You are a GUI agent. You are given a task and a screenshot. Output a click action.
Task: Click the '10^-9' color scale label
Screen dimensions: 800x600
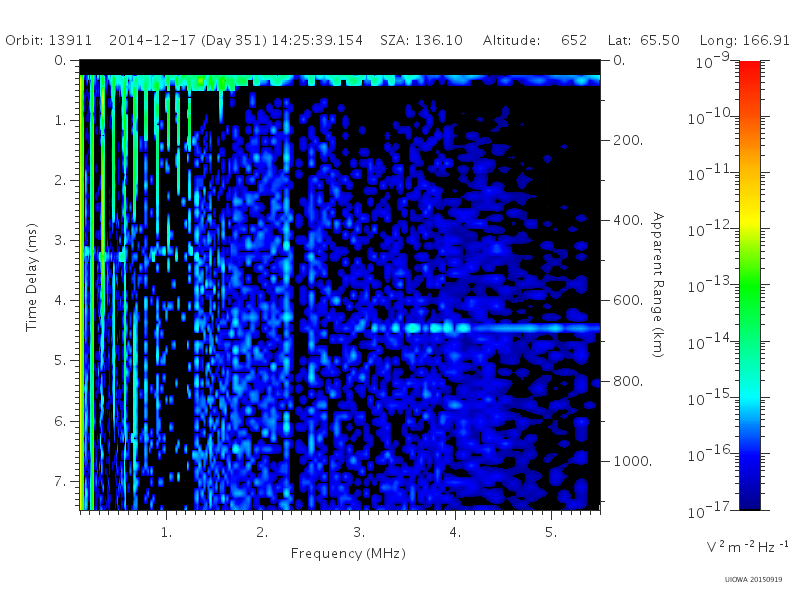pos(713,61)
